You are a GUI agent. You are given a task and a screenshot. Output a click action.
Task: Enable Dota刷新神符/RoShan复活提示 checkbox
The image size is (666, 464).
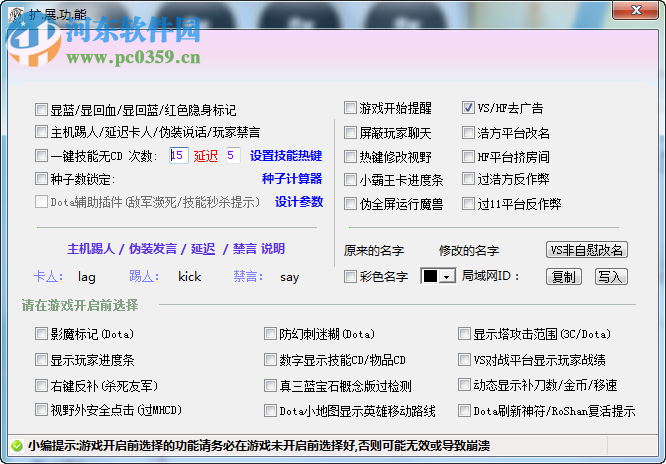[464, 411]
